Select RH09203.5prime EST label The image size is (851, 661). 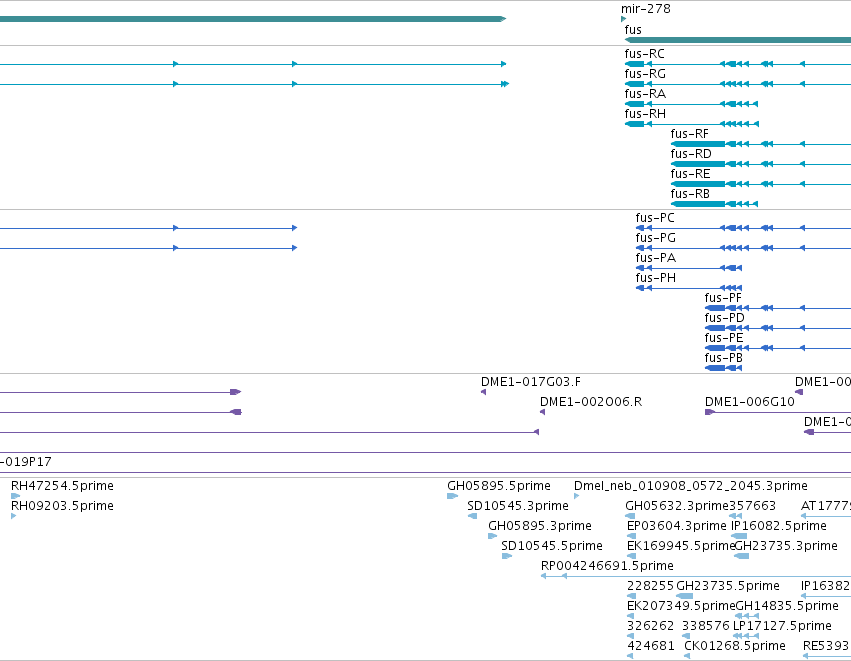pyautogui.click(x=62, y=506)
